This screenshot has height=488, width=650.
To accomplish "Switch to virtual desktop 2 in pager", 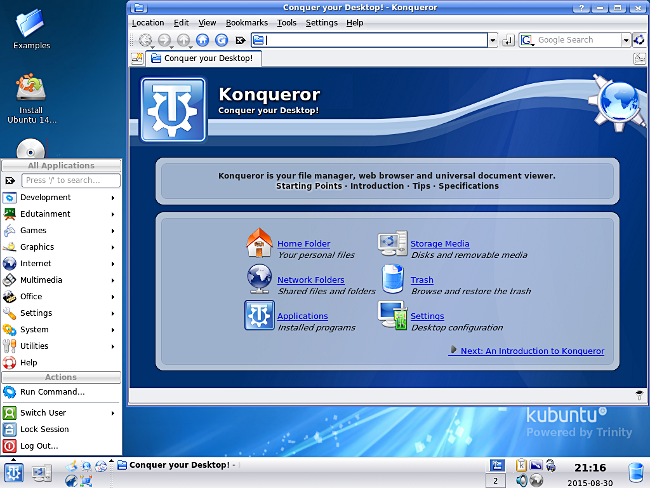I will coord(495,481).
